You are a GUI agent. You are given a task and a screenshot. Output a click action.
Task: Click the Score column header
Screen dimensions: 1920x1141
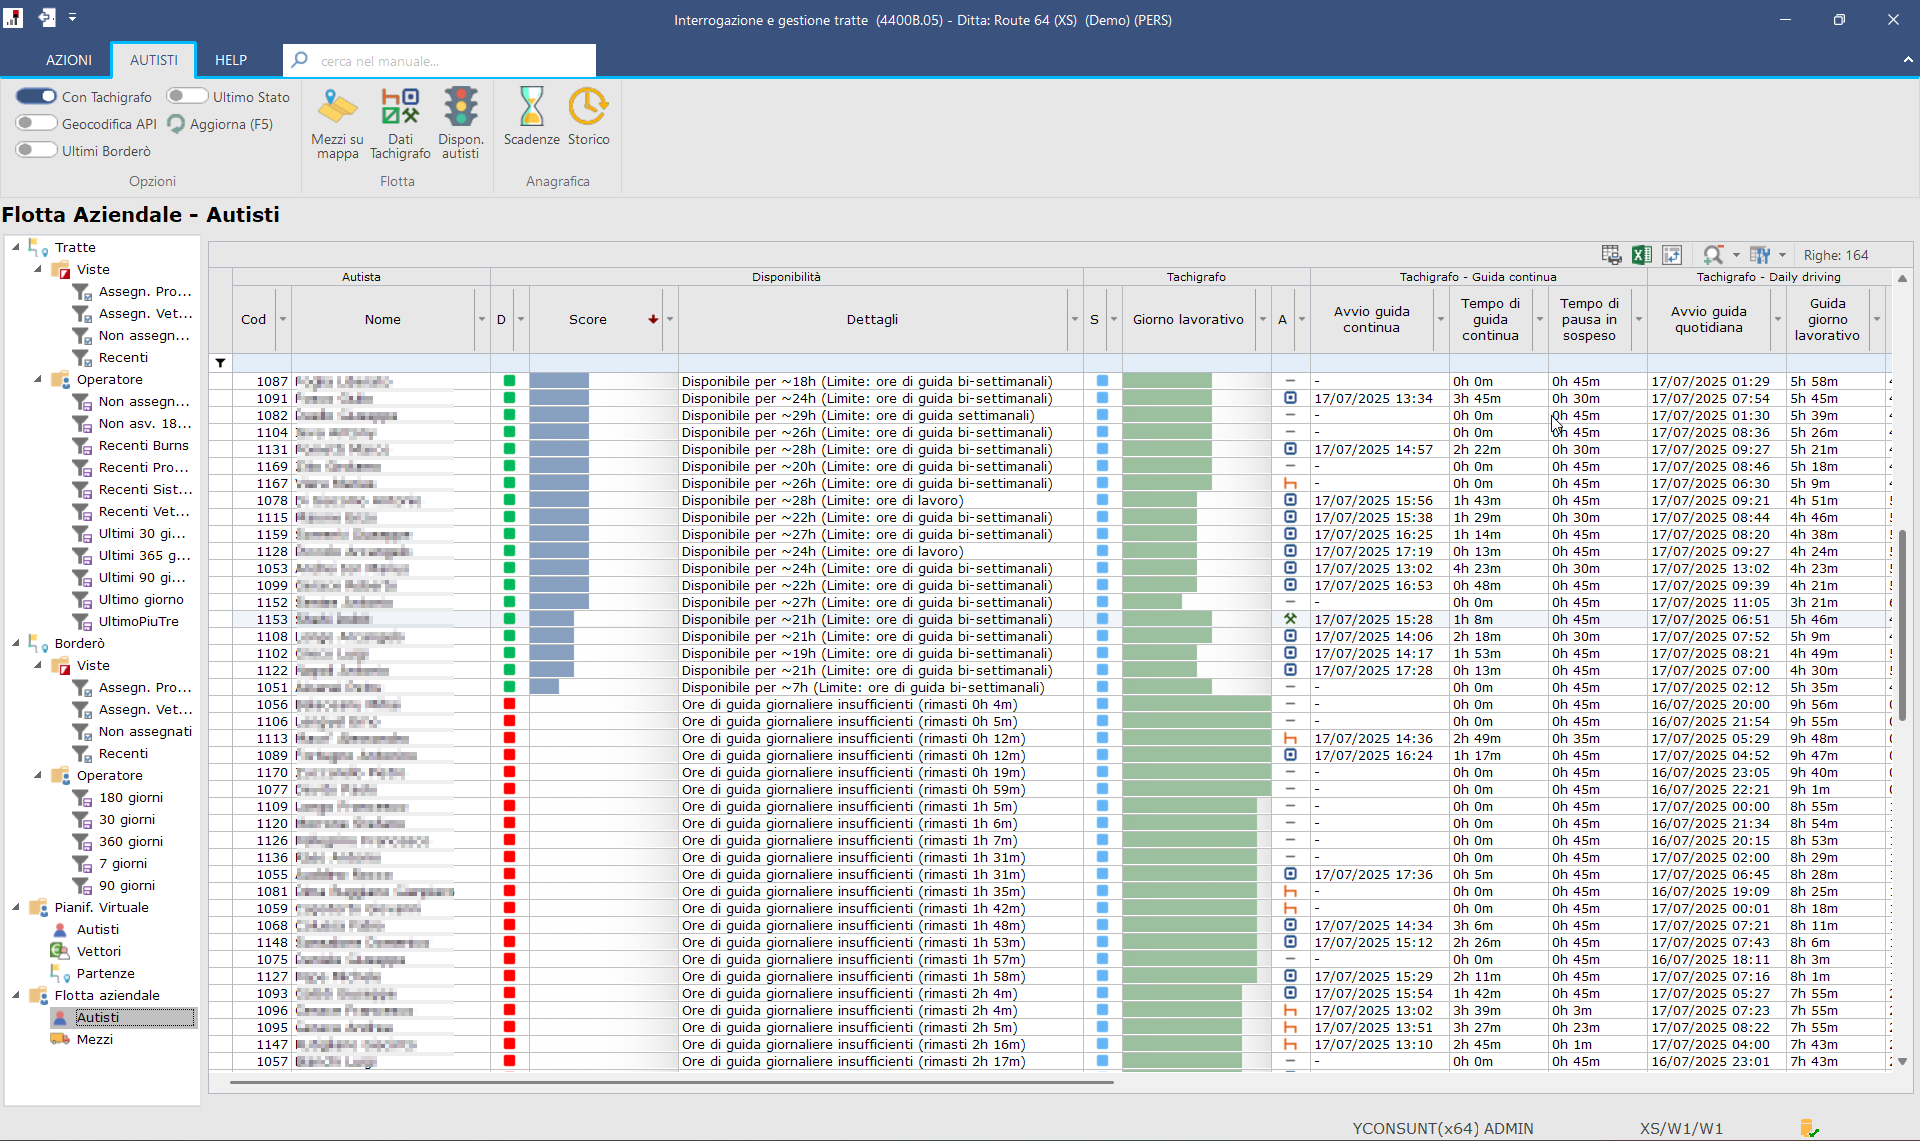coord(588,320)
